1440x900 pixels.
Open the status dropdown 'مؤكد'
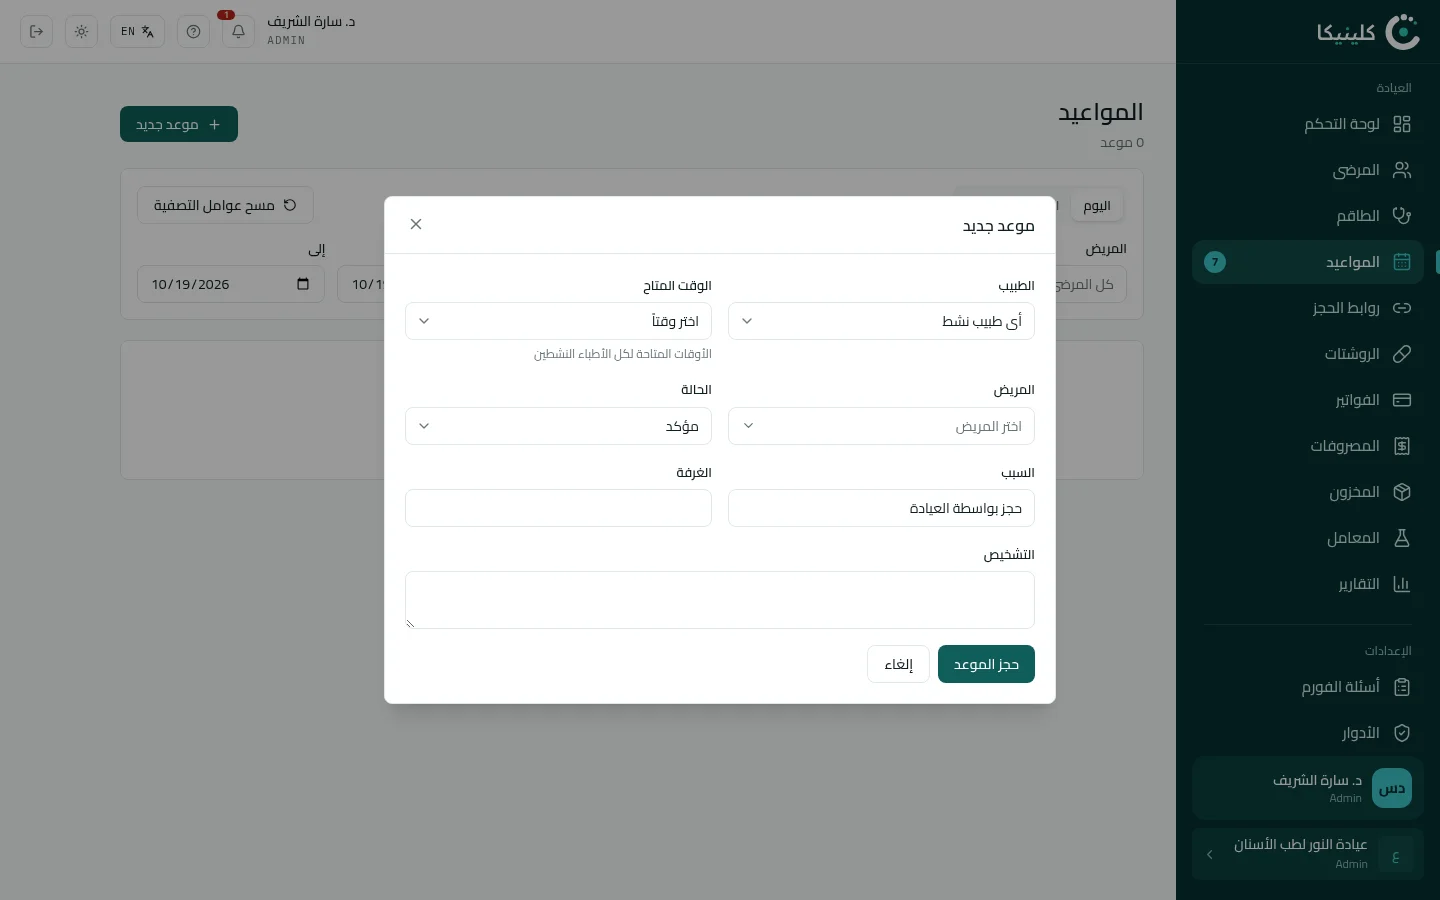558,426
